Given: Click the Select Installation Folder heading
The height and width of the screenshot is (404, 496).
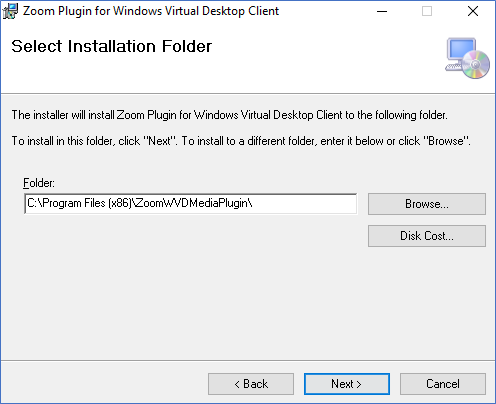Looking at the screenshot, I should [x=112, y=46].
